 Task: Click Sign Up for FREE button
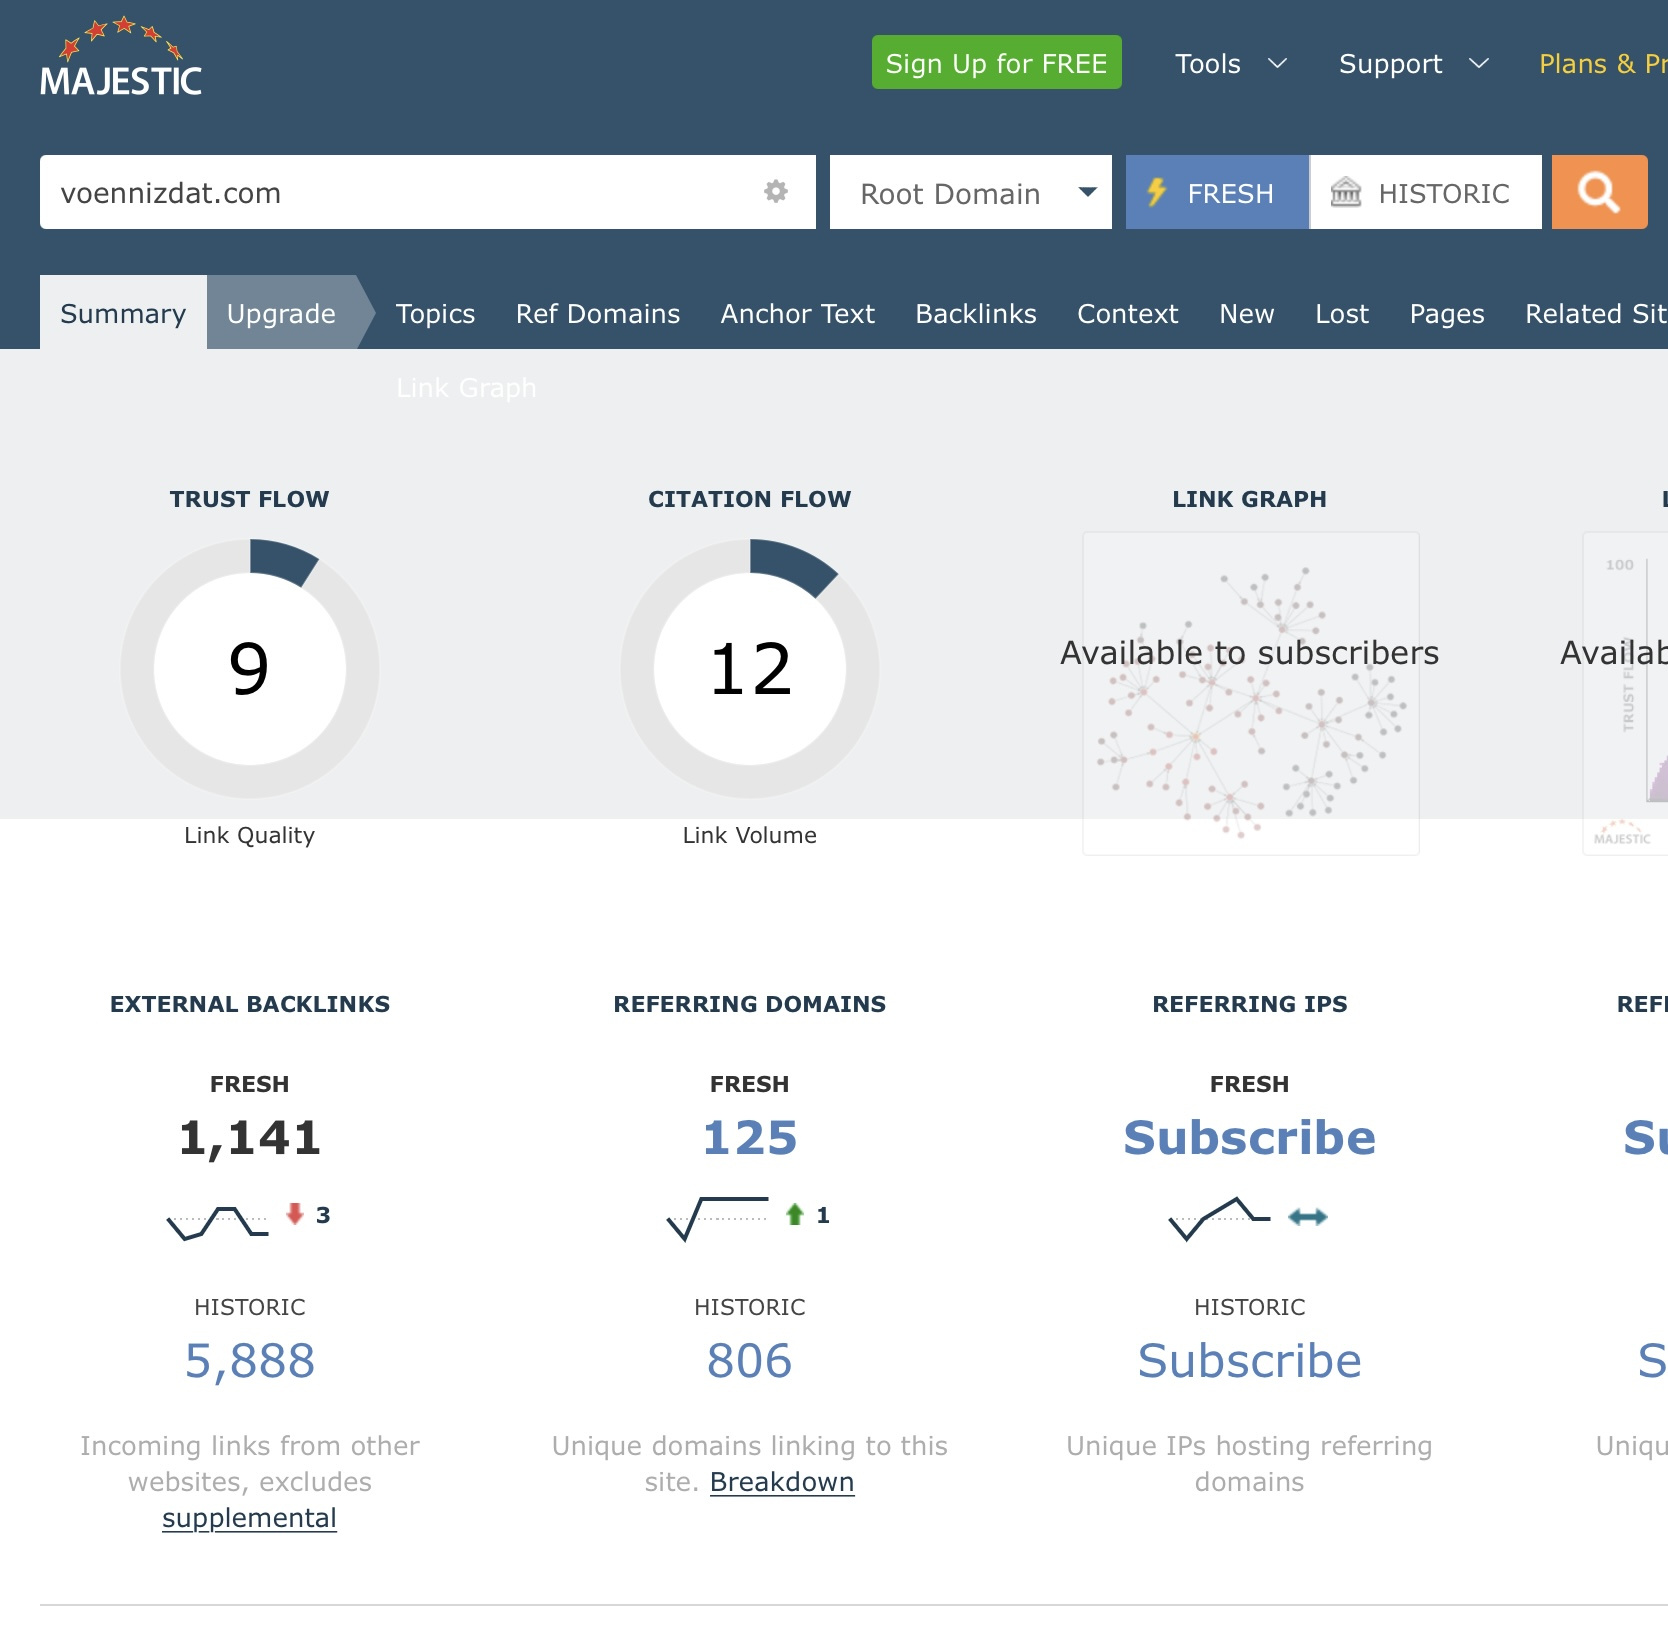pos(996,63)
